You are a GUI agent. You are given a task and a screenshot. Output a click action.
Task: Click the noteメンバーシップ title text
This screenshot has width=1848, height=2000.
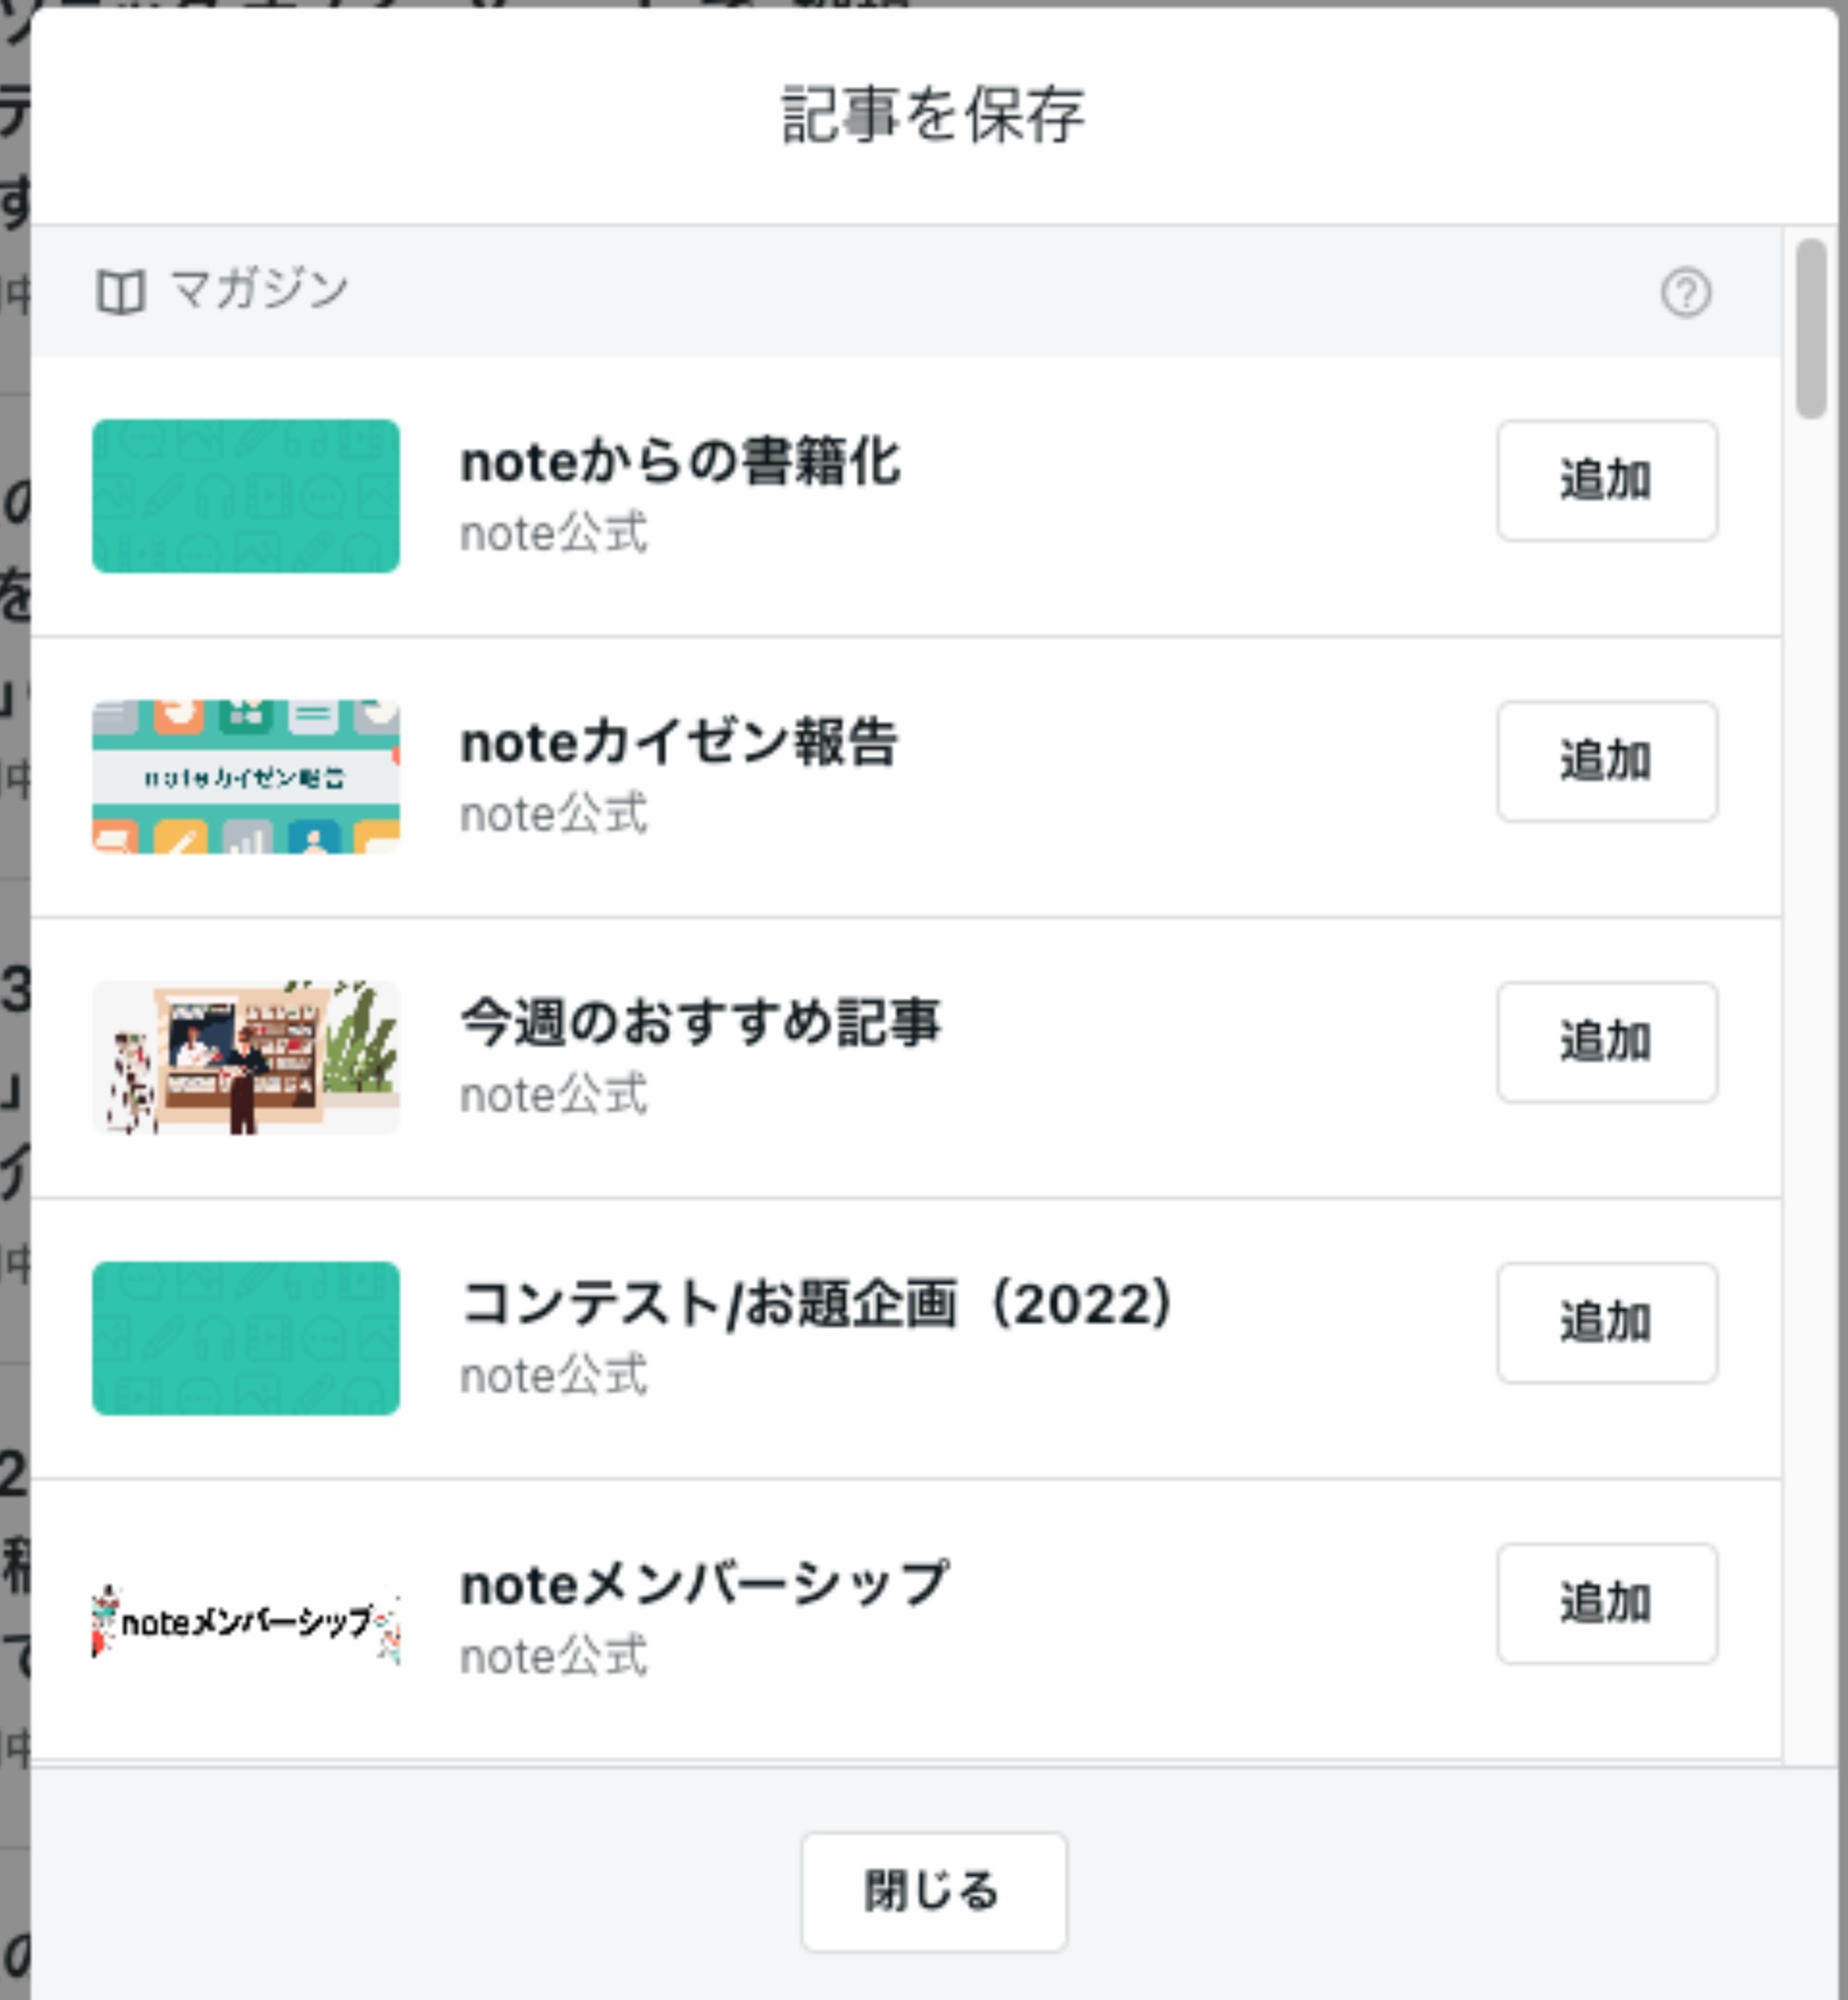pyautogui.click(x=704, y=1586)
